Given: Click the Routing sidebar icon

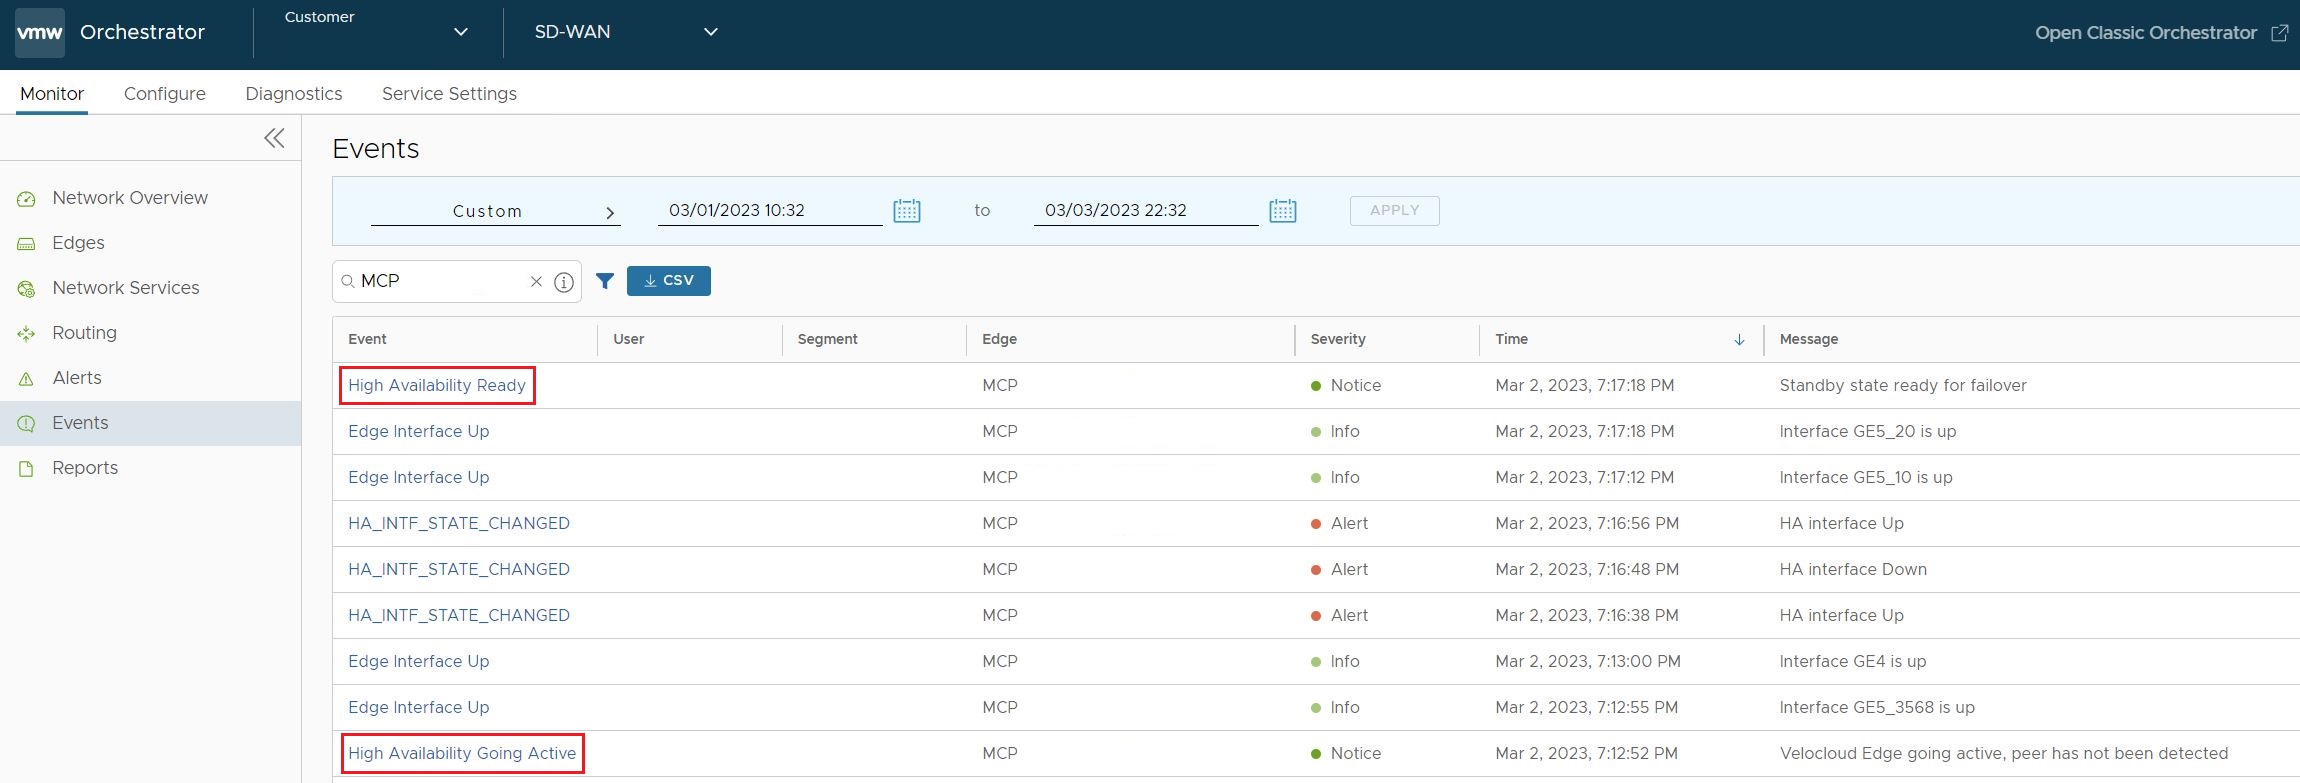Looking at the screenshot, I should (27, 334).
